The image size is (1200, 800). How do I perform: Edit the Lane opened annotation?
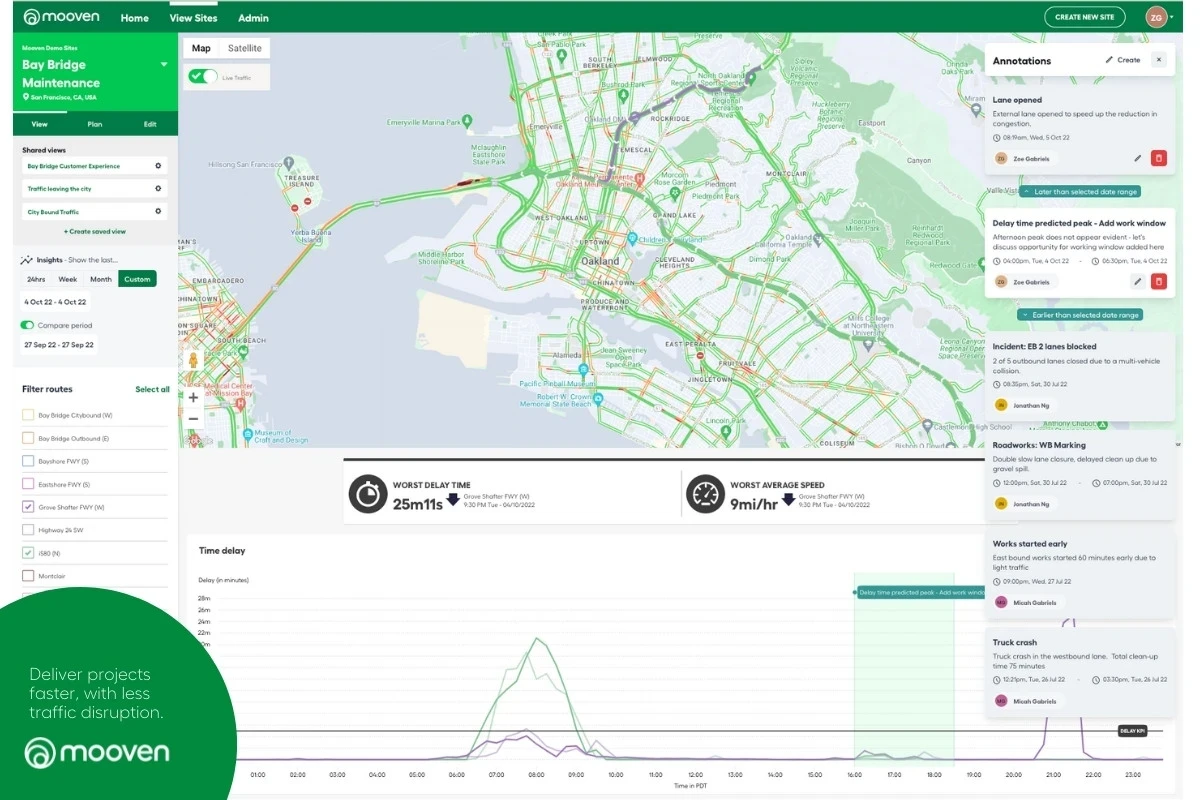[x=1138, y=158]
